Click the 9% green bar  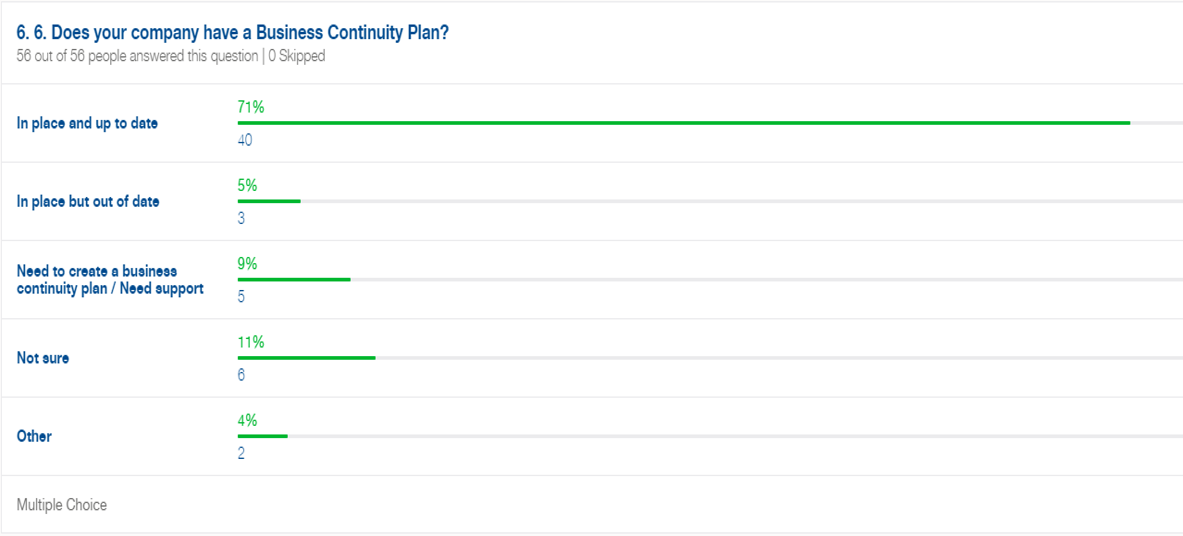[294, 279]
